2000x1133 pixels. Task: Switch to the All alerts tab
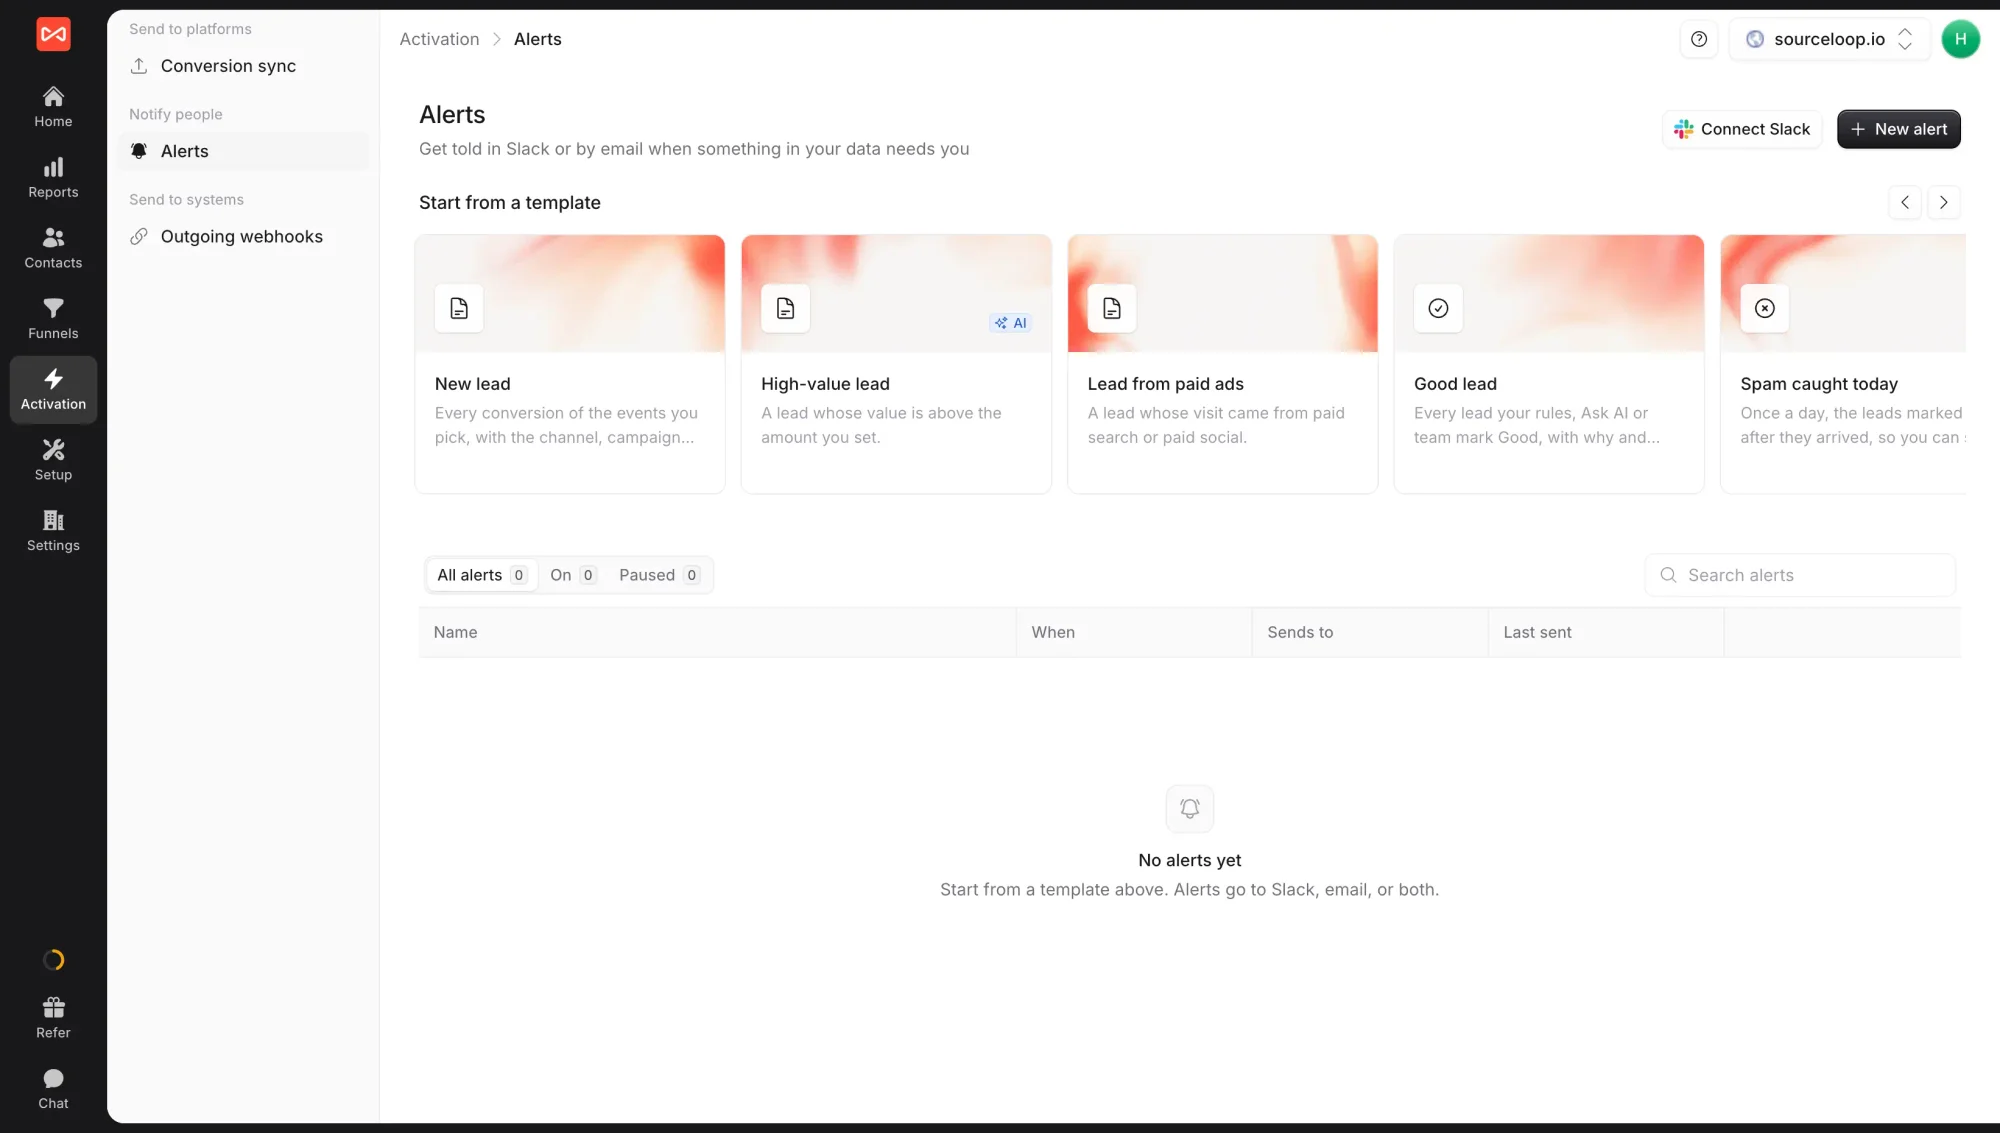click(482, 575)
